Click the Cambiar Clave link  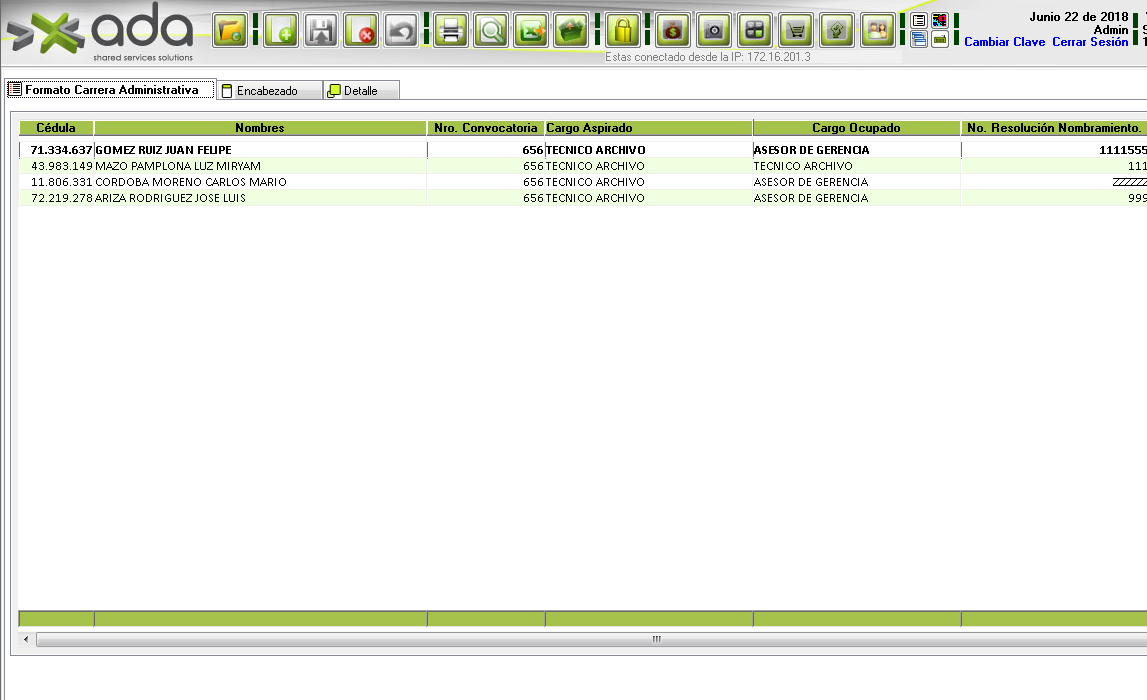pyautogui.click(x=1004, y=42)
